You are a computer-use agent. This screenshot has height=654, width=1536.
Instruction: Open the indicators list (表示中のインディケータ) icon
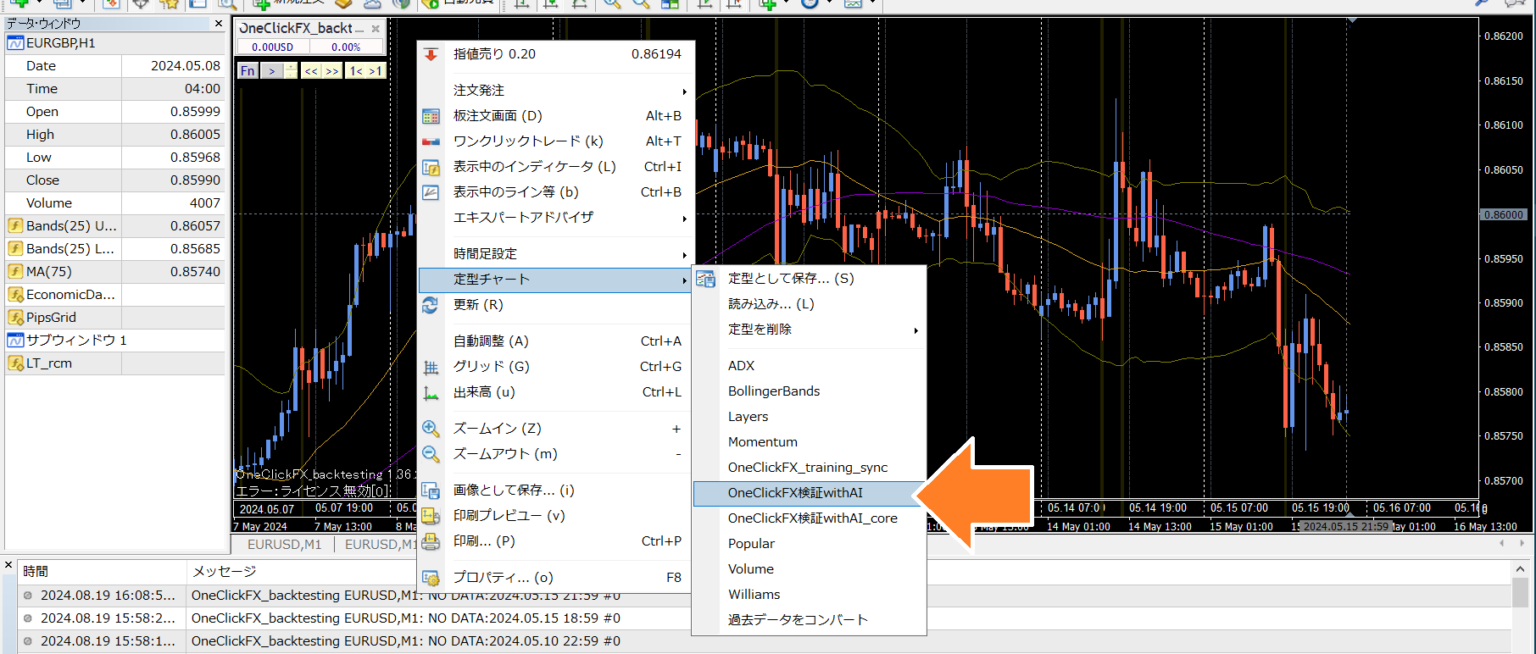431,167
